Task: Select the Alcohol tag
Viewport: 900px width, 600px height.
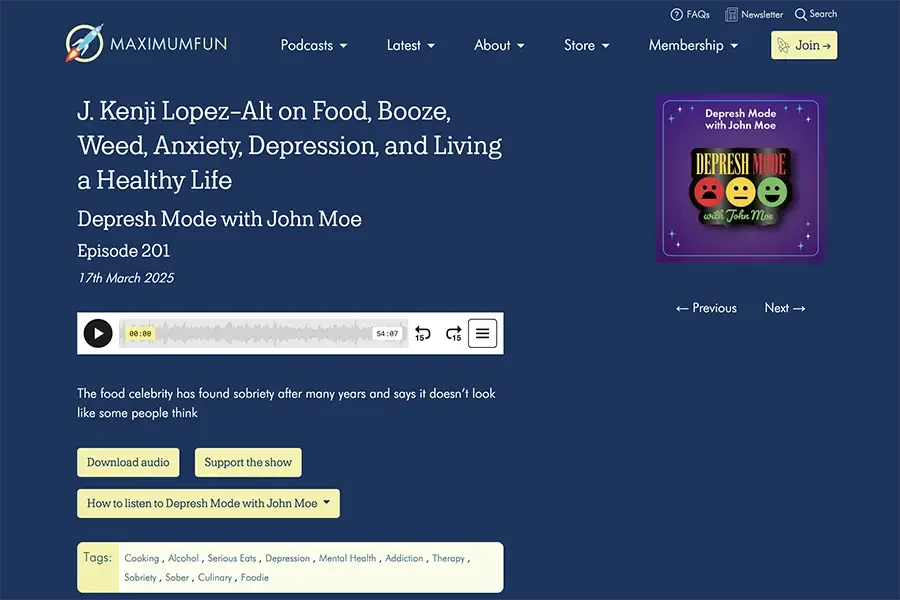Action: 183,558
